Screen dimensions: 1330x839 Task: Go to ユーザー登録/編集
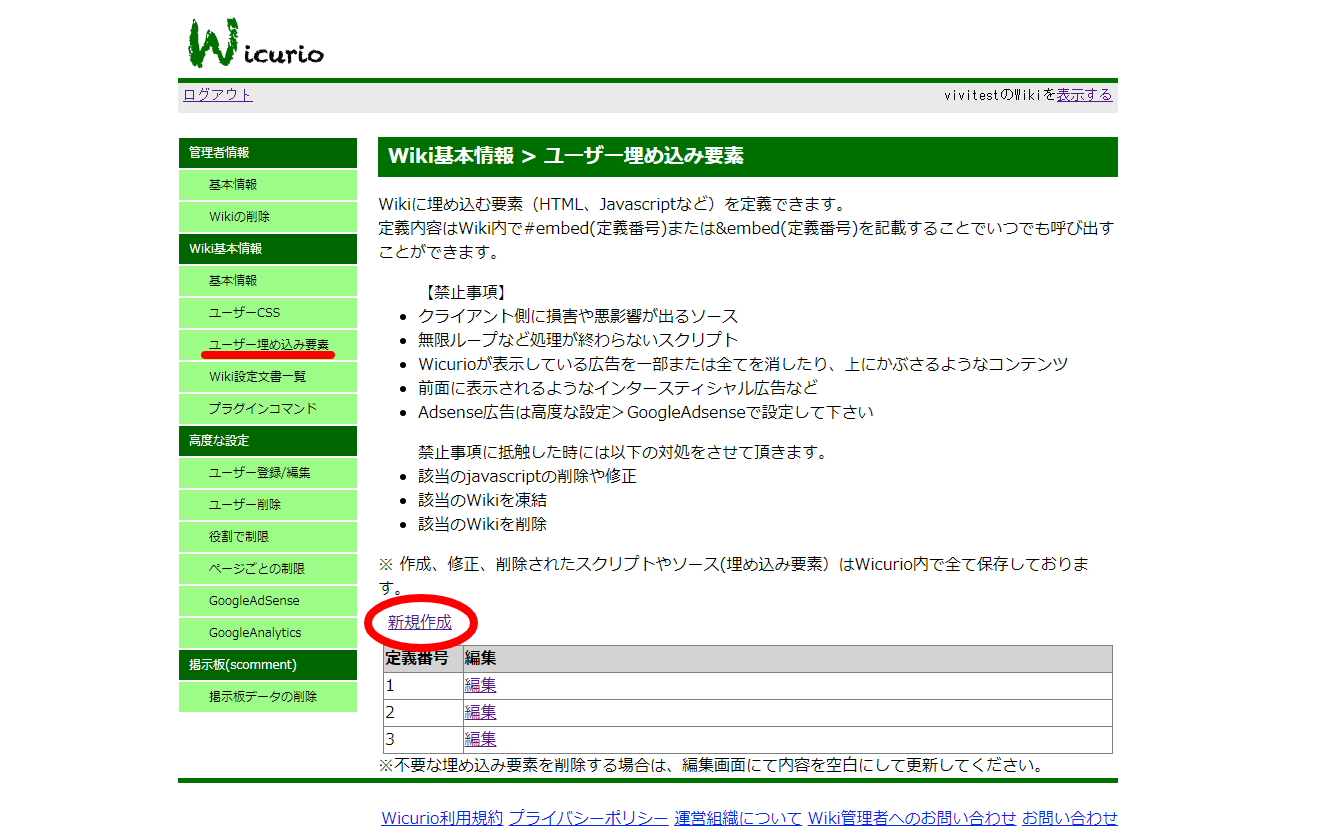pos(259,473)
